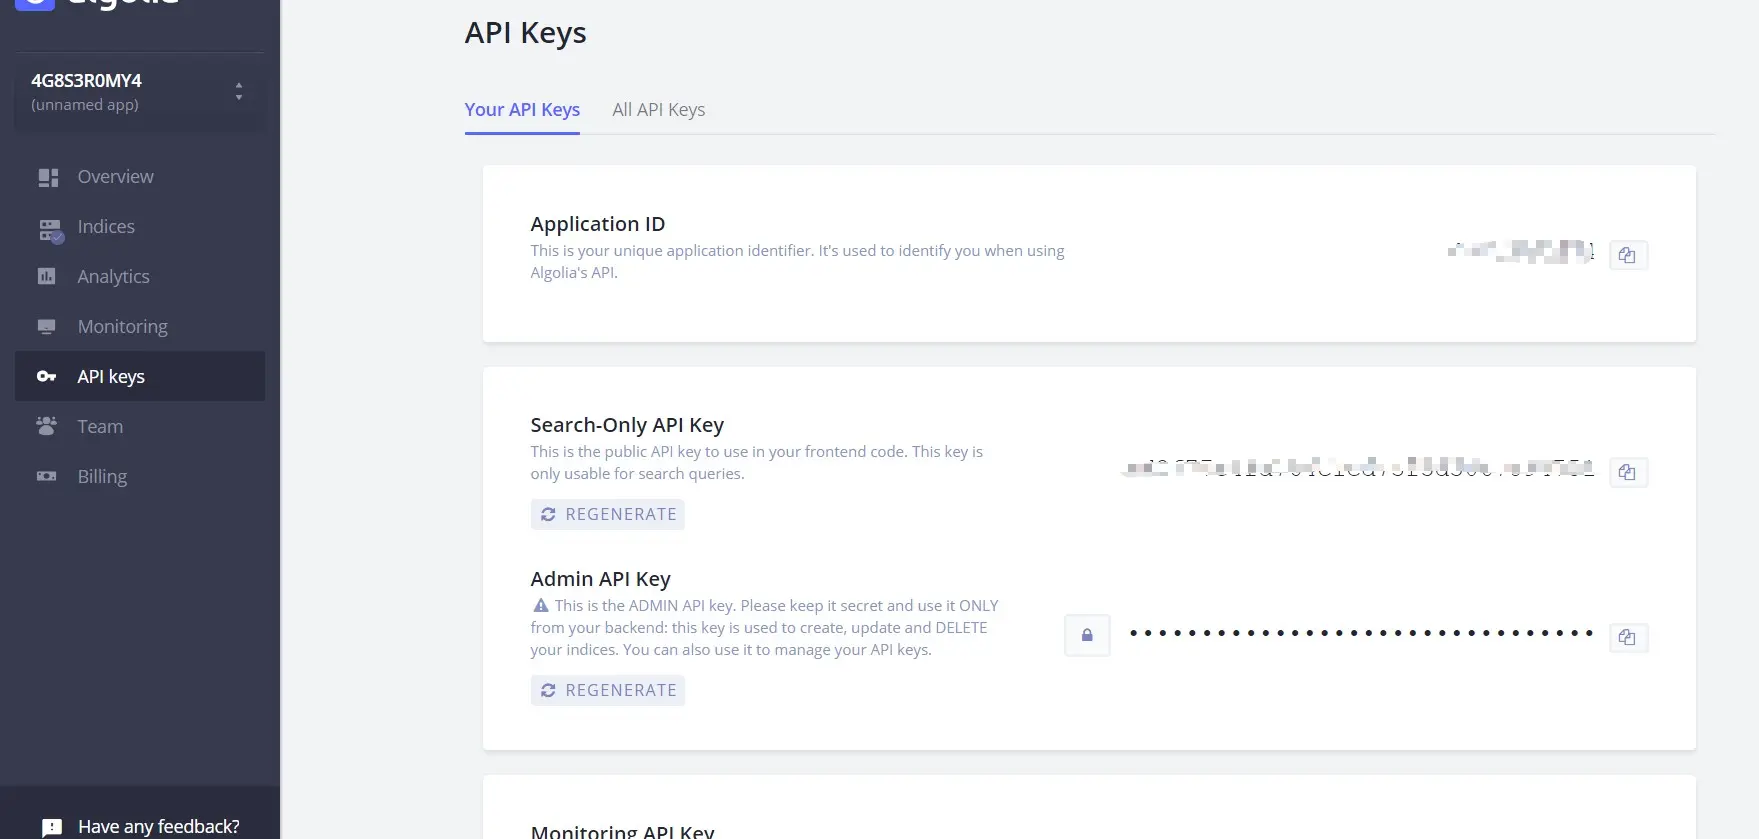Image resolution: width=1759 pixels, height=839 pixels.
Task: Click the Analytics chart icon
Action: click(47, 276)
